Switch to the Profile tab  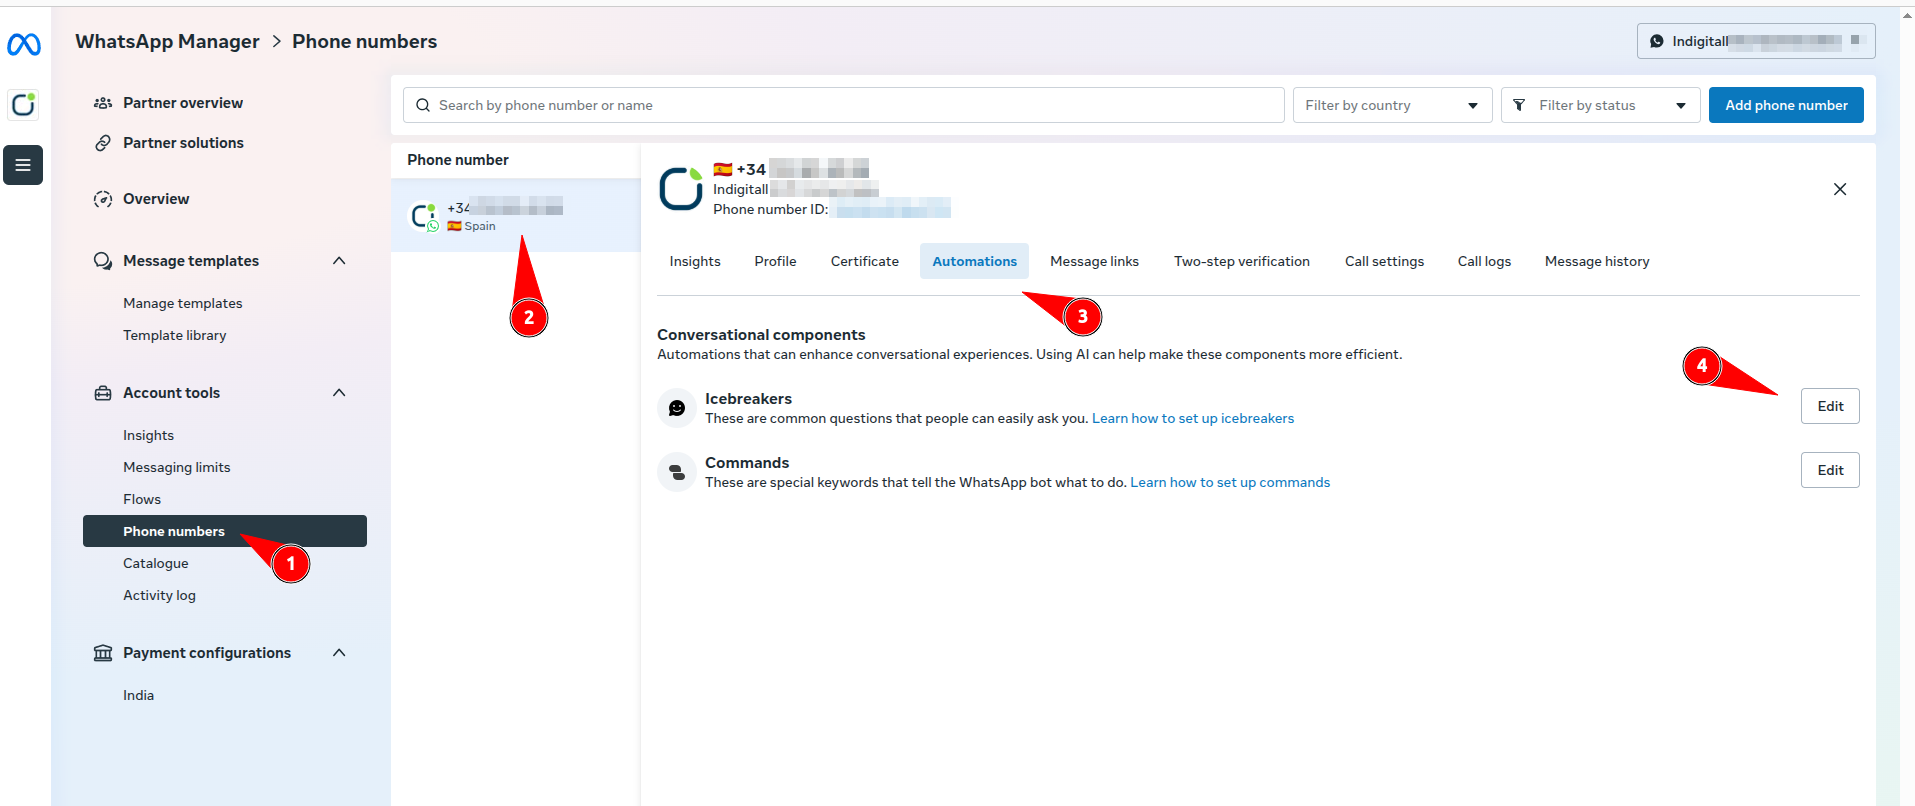775,261
